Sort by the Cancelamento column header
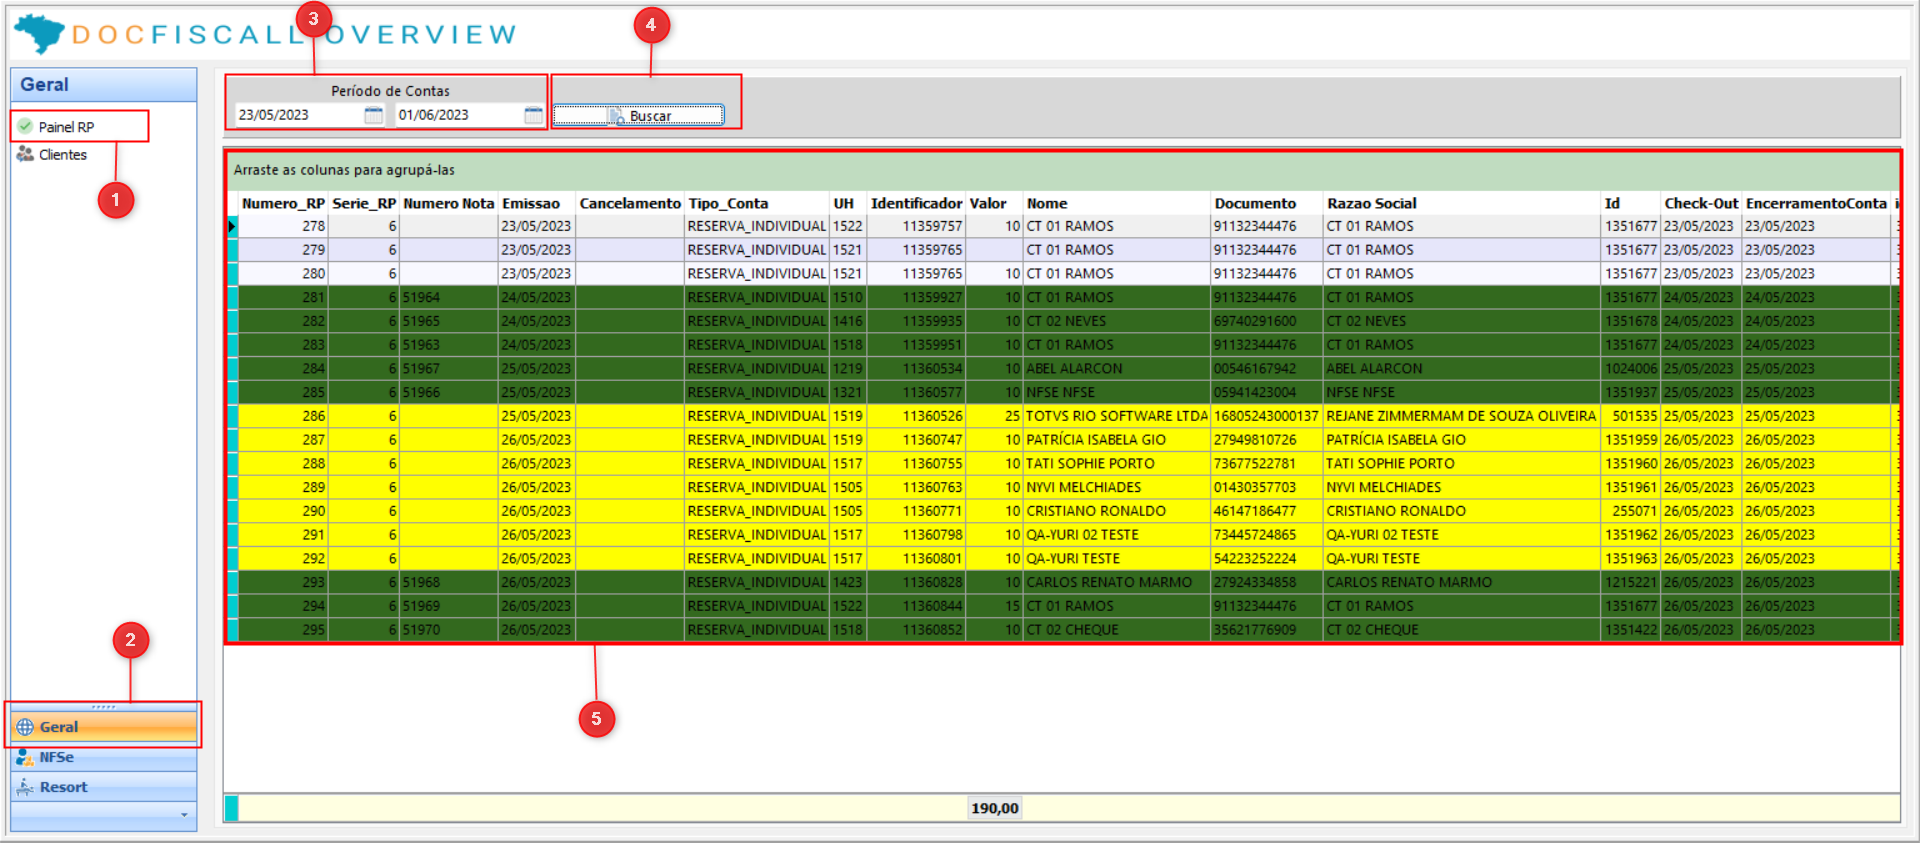The height and width of the screenshot is (843, 1920). pyautogui.click(x=630, y=203)
